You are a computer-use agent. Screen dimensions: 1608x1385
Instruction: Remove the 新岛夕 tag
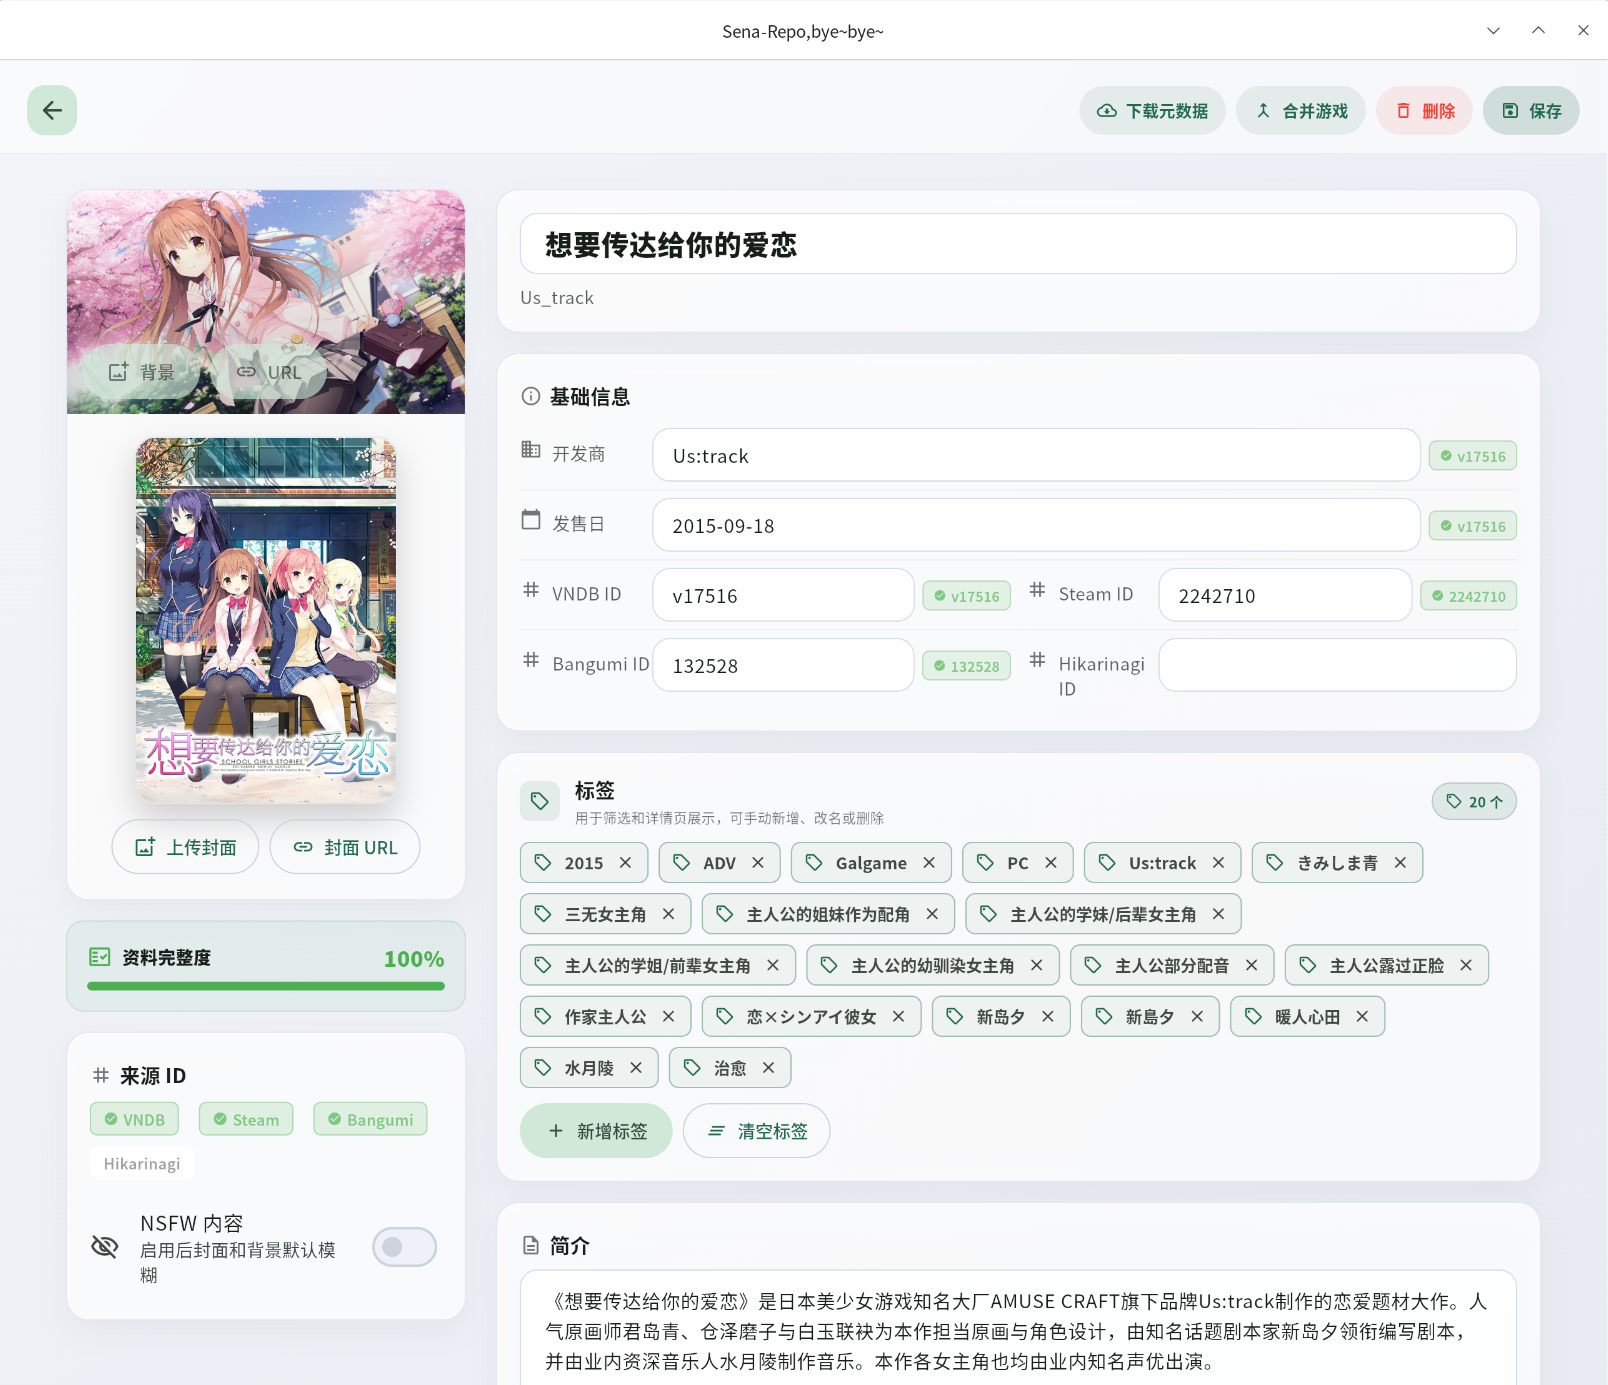pyautogui.click(x=1048, y=1016)
